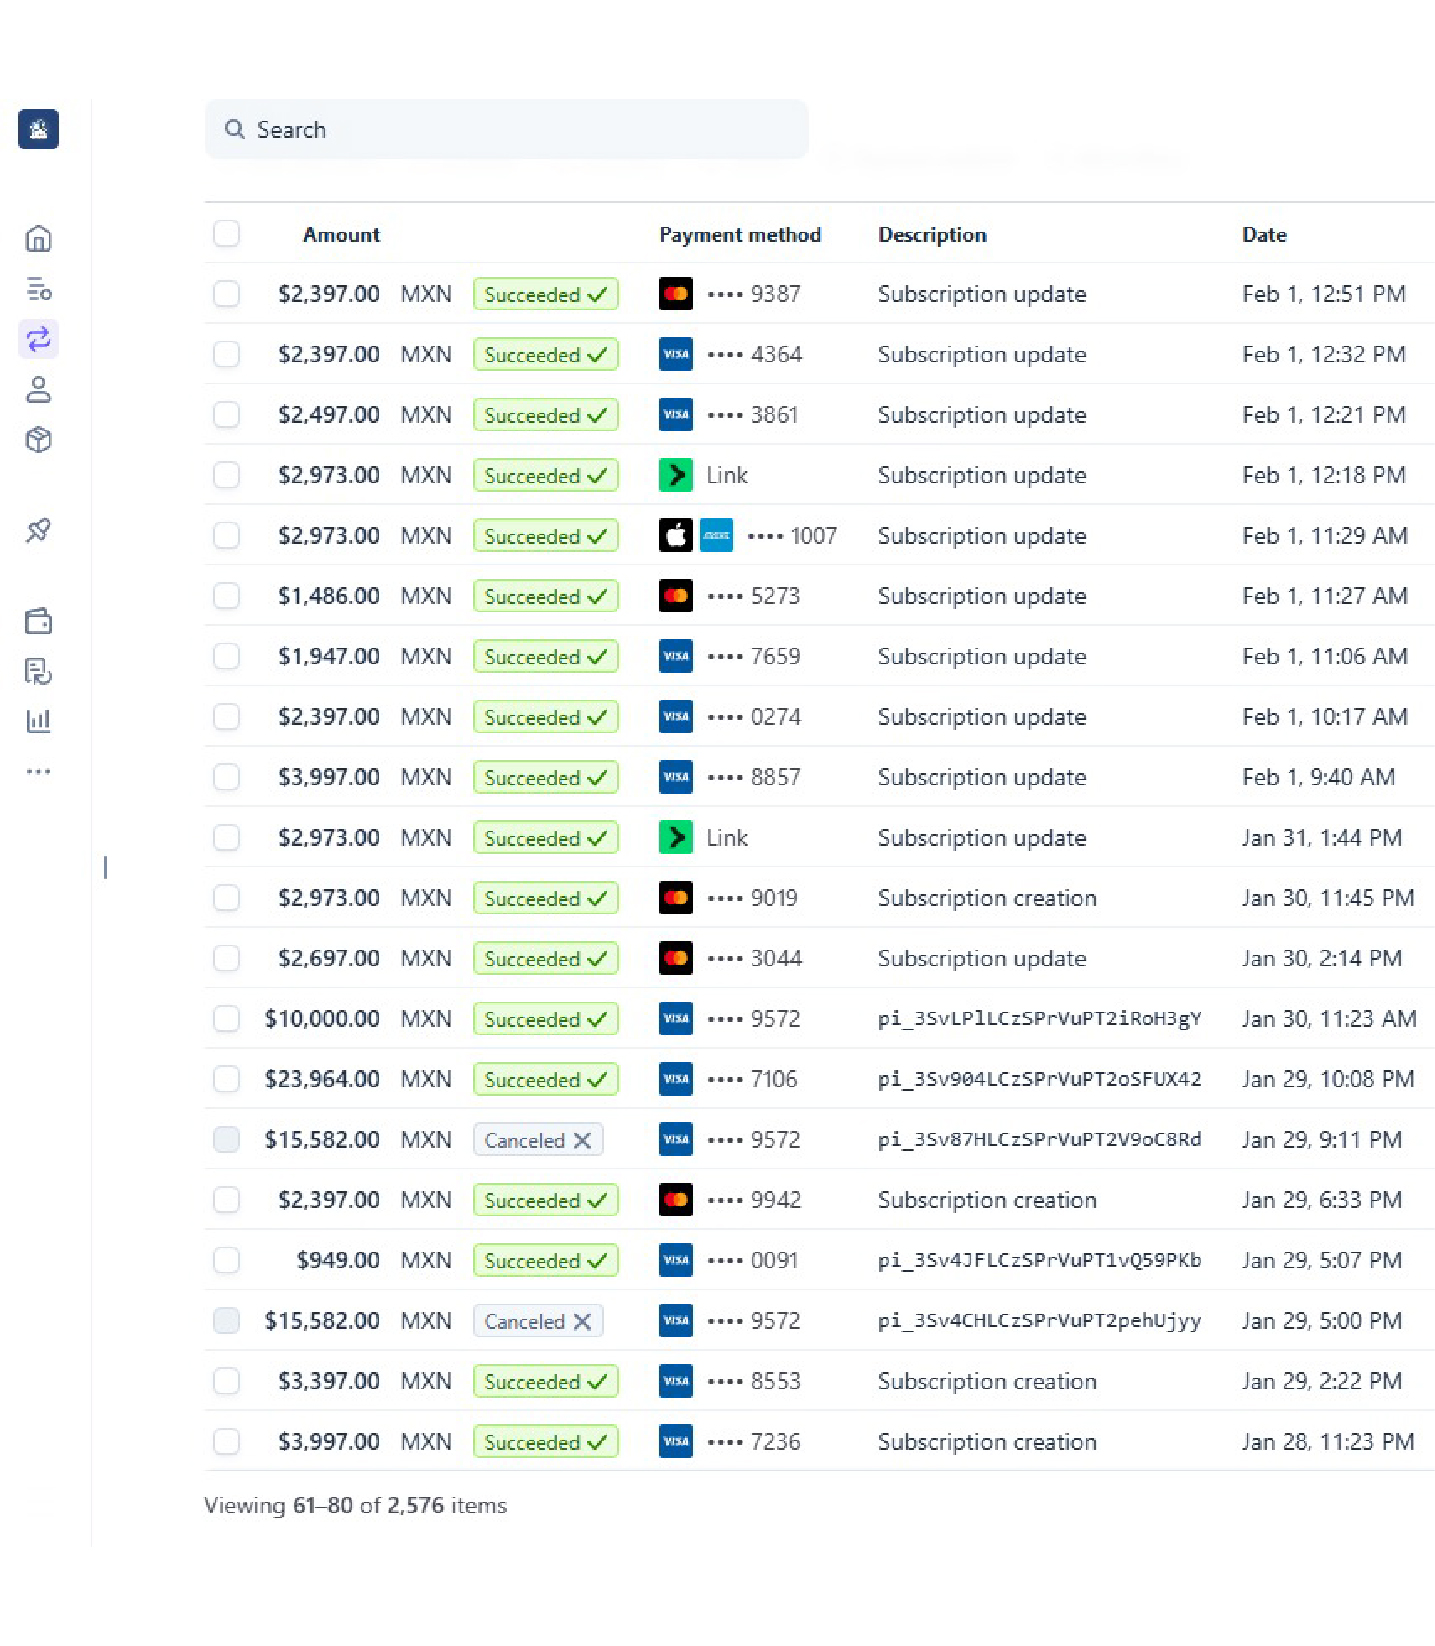Click the pin icon in the sidebar
Image resolution: width=1435 pixels, height=1646 pixels.
tap(38, 530)
